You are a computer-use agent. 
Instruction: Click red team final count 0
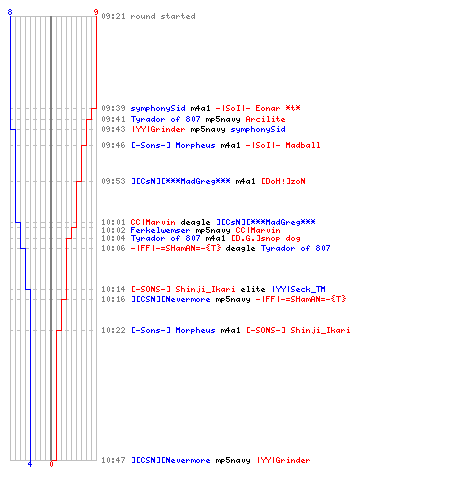[51, 464]
